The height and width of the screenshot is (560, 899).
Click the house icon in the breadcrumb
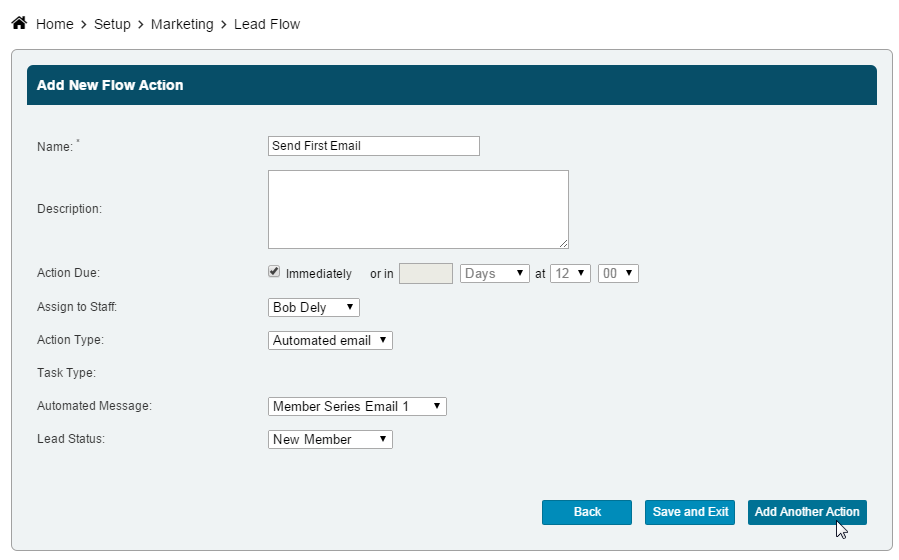click(x=19, y=23)
